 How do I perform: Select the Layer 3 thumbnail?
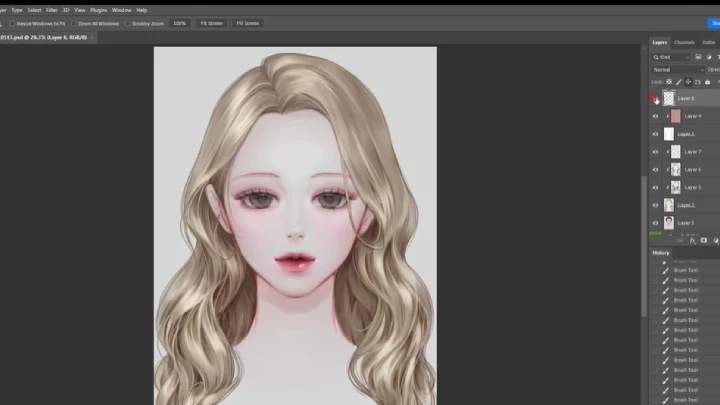point(669,223)
